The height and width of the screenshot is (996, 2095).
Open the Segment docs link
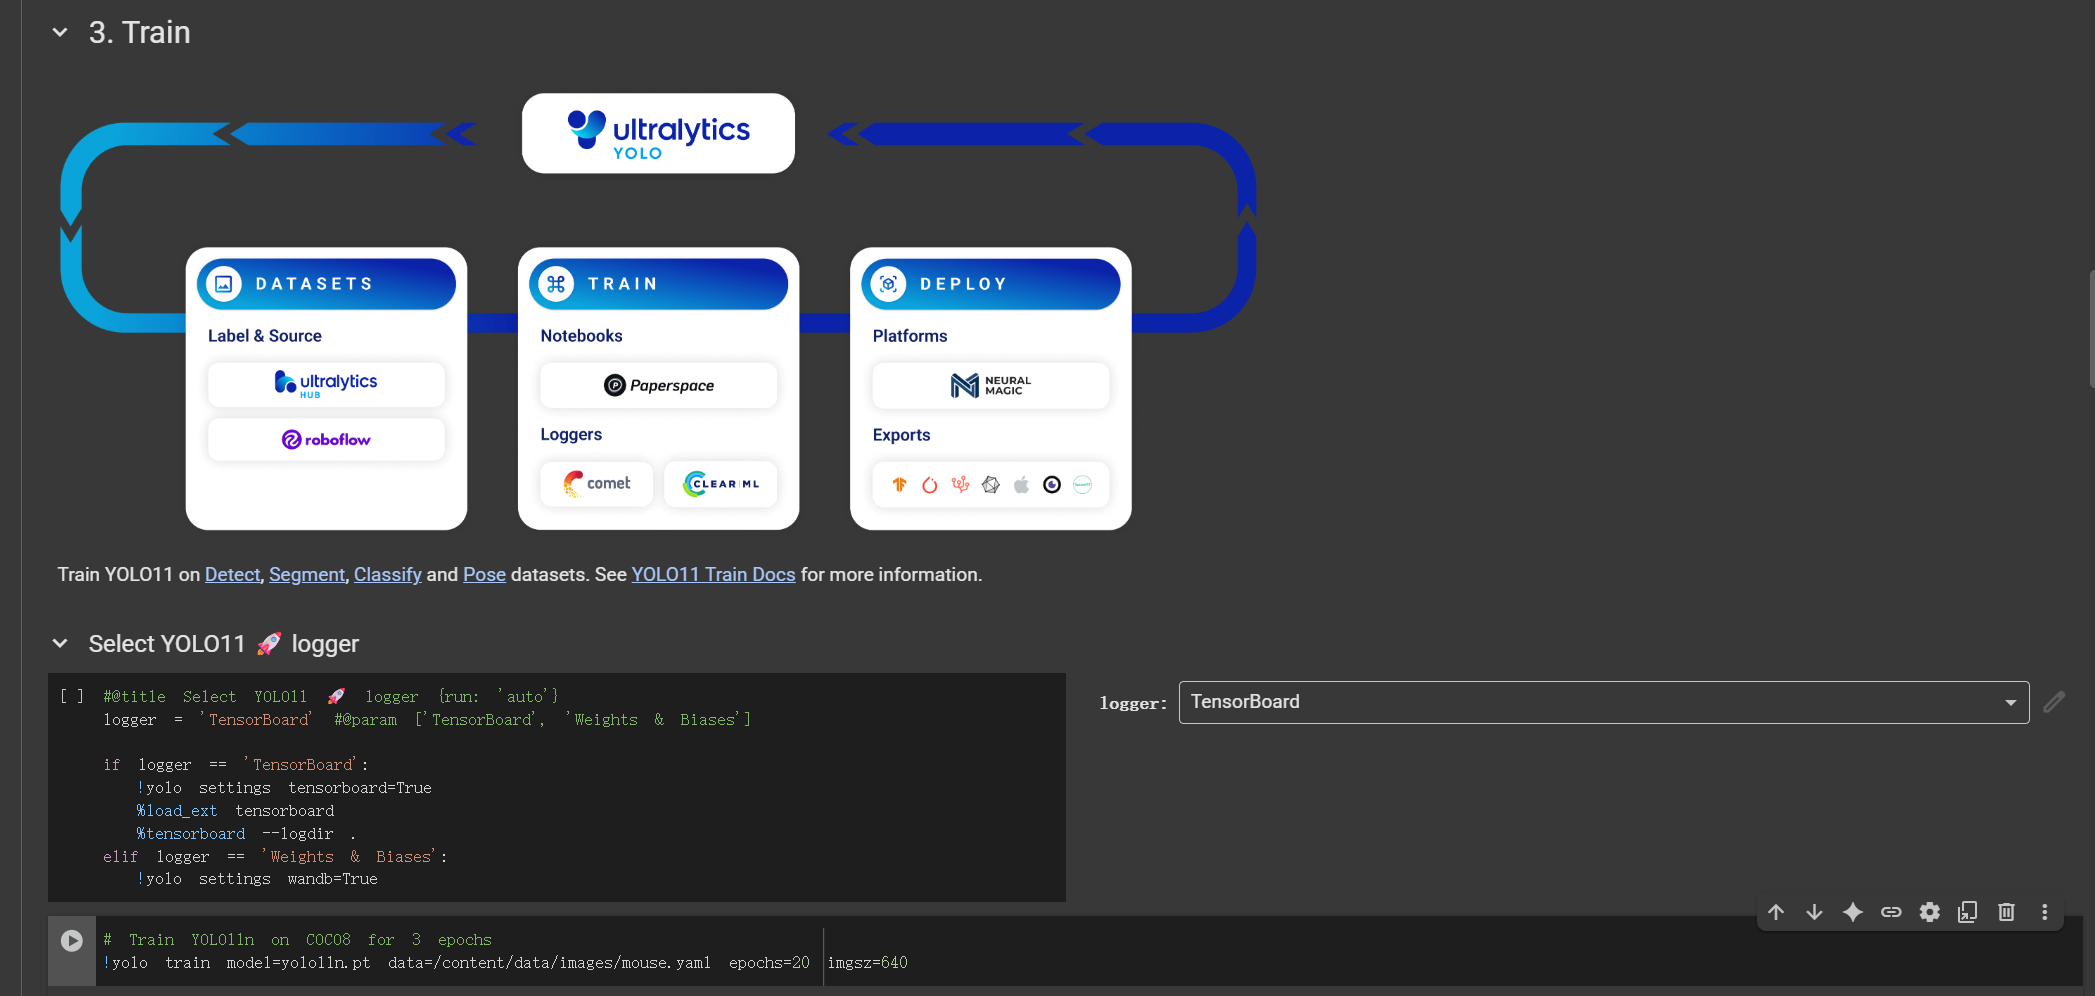point(307,575)
